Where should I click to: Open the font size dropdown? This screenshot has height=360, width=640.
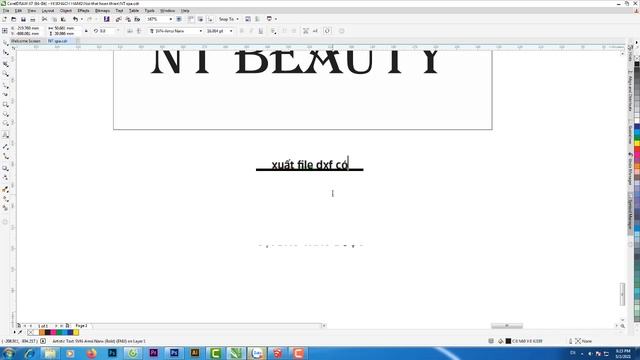[231, 31]
